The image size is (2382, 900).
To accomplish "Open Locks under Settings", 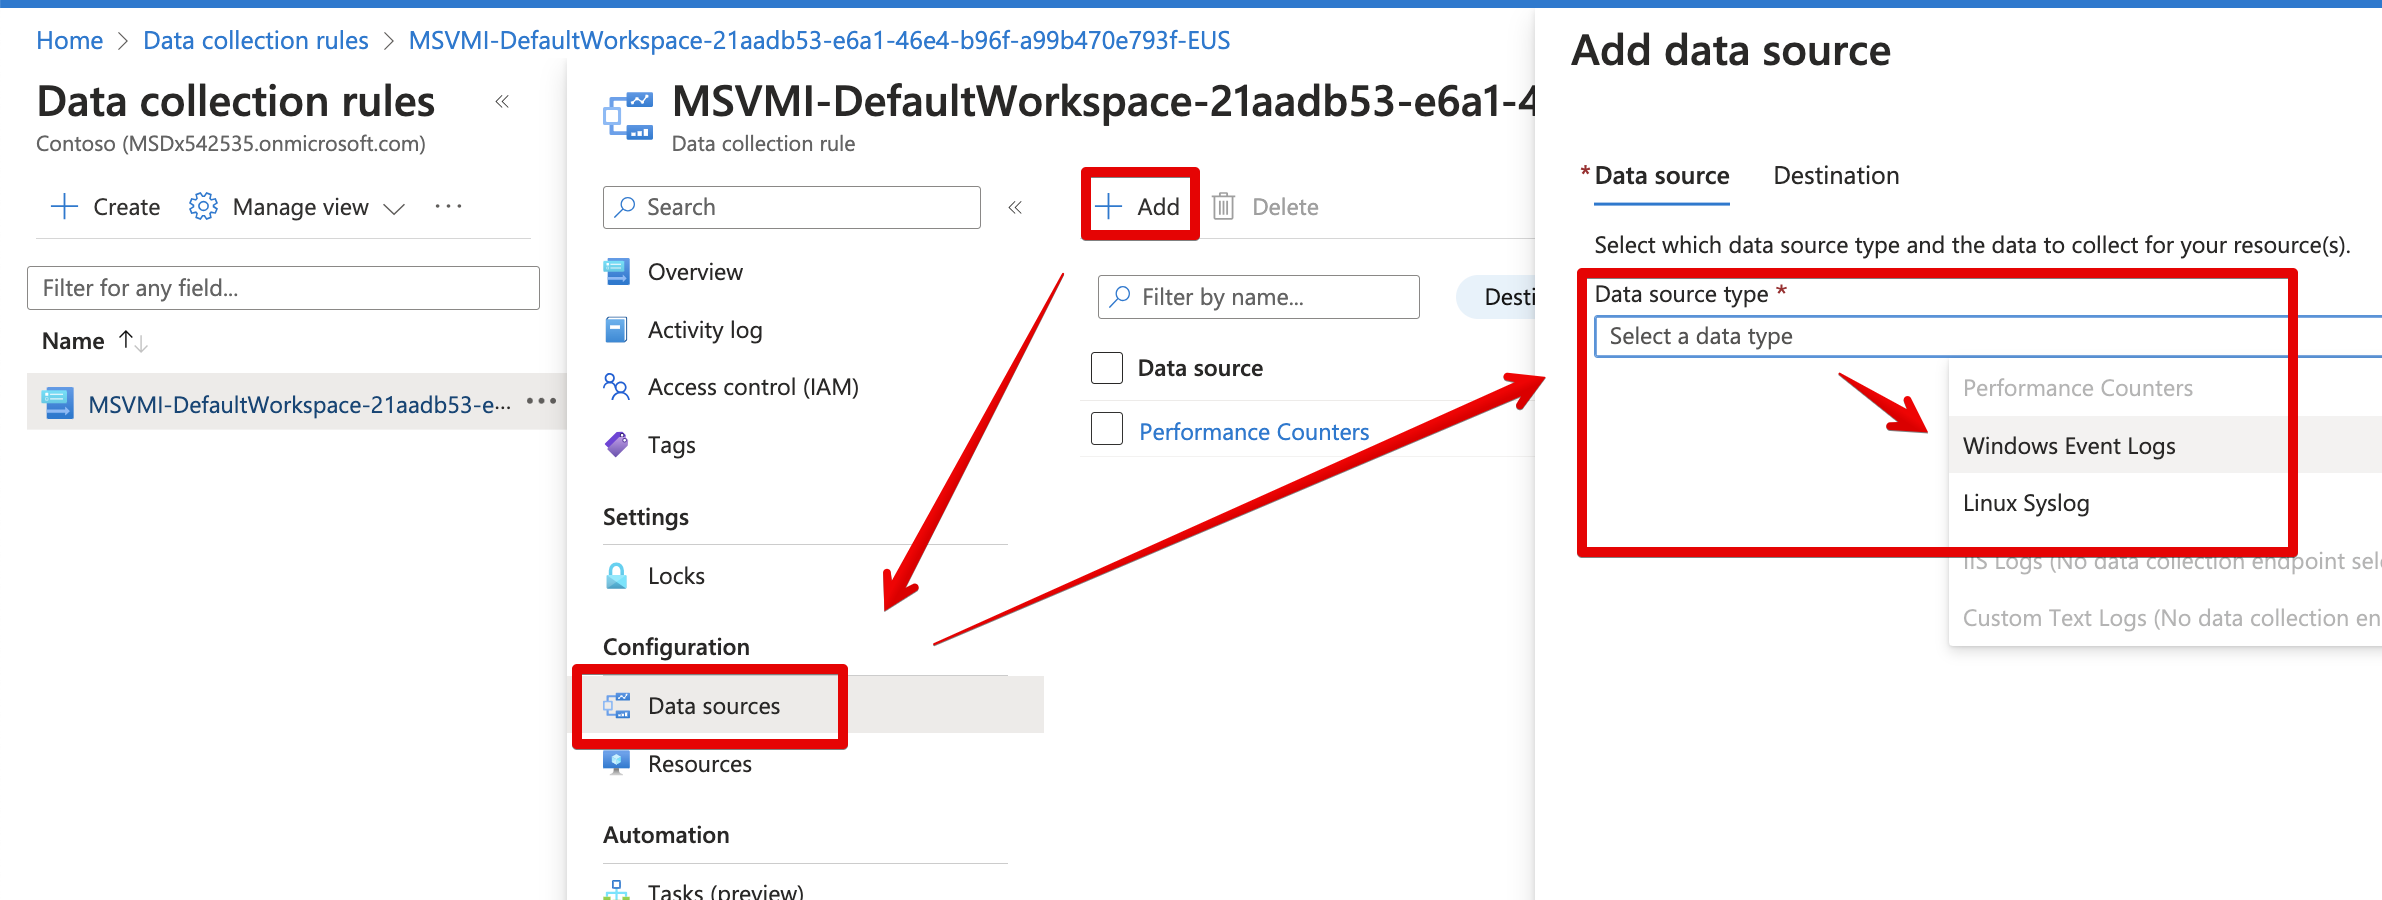I will point(676,576).
